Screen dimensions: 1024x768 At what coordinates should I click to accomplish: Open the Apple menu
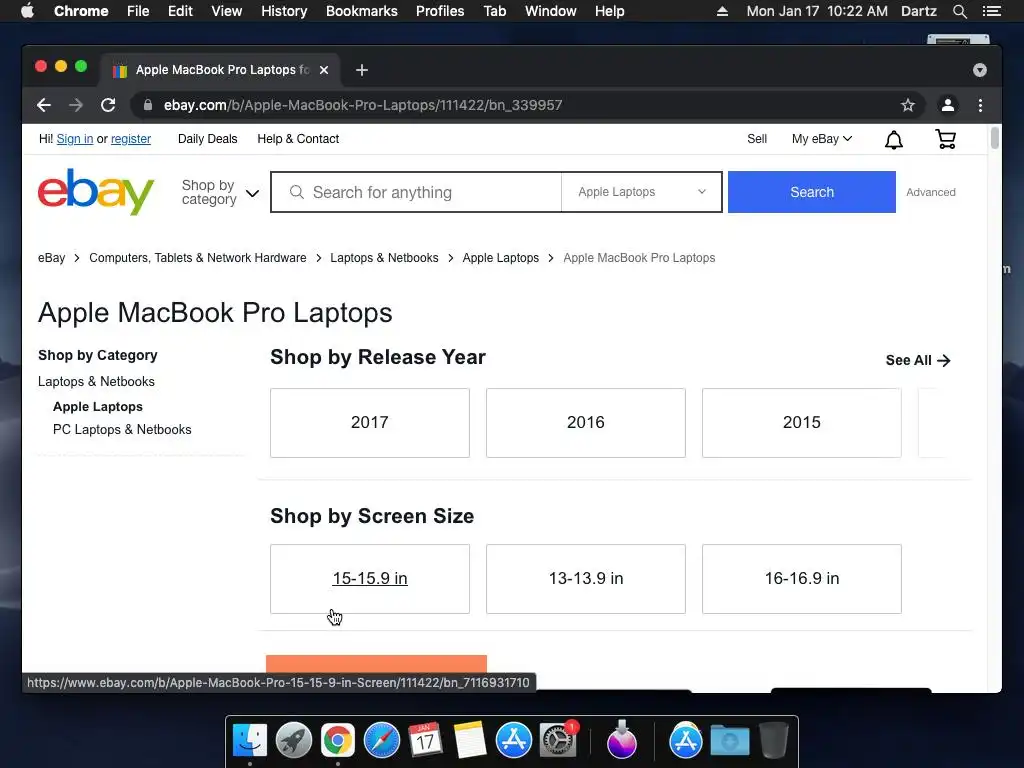(27, 10)
